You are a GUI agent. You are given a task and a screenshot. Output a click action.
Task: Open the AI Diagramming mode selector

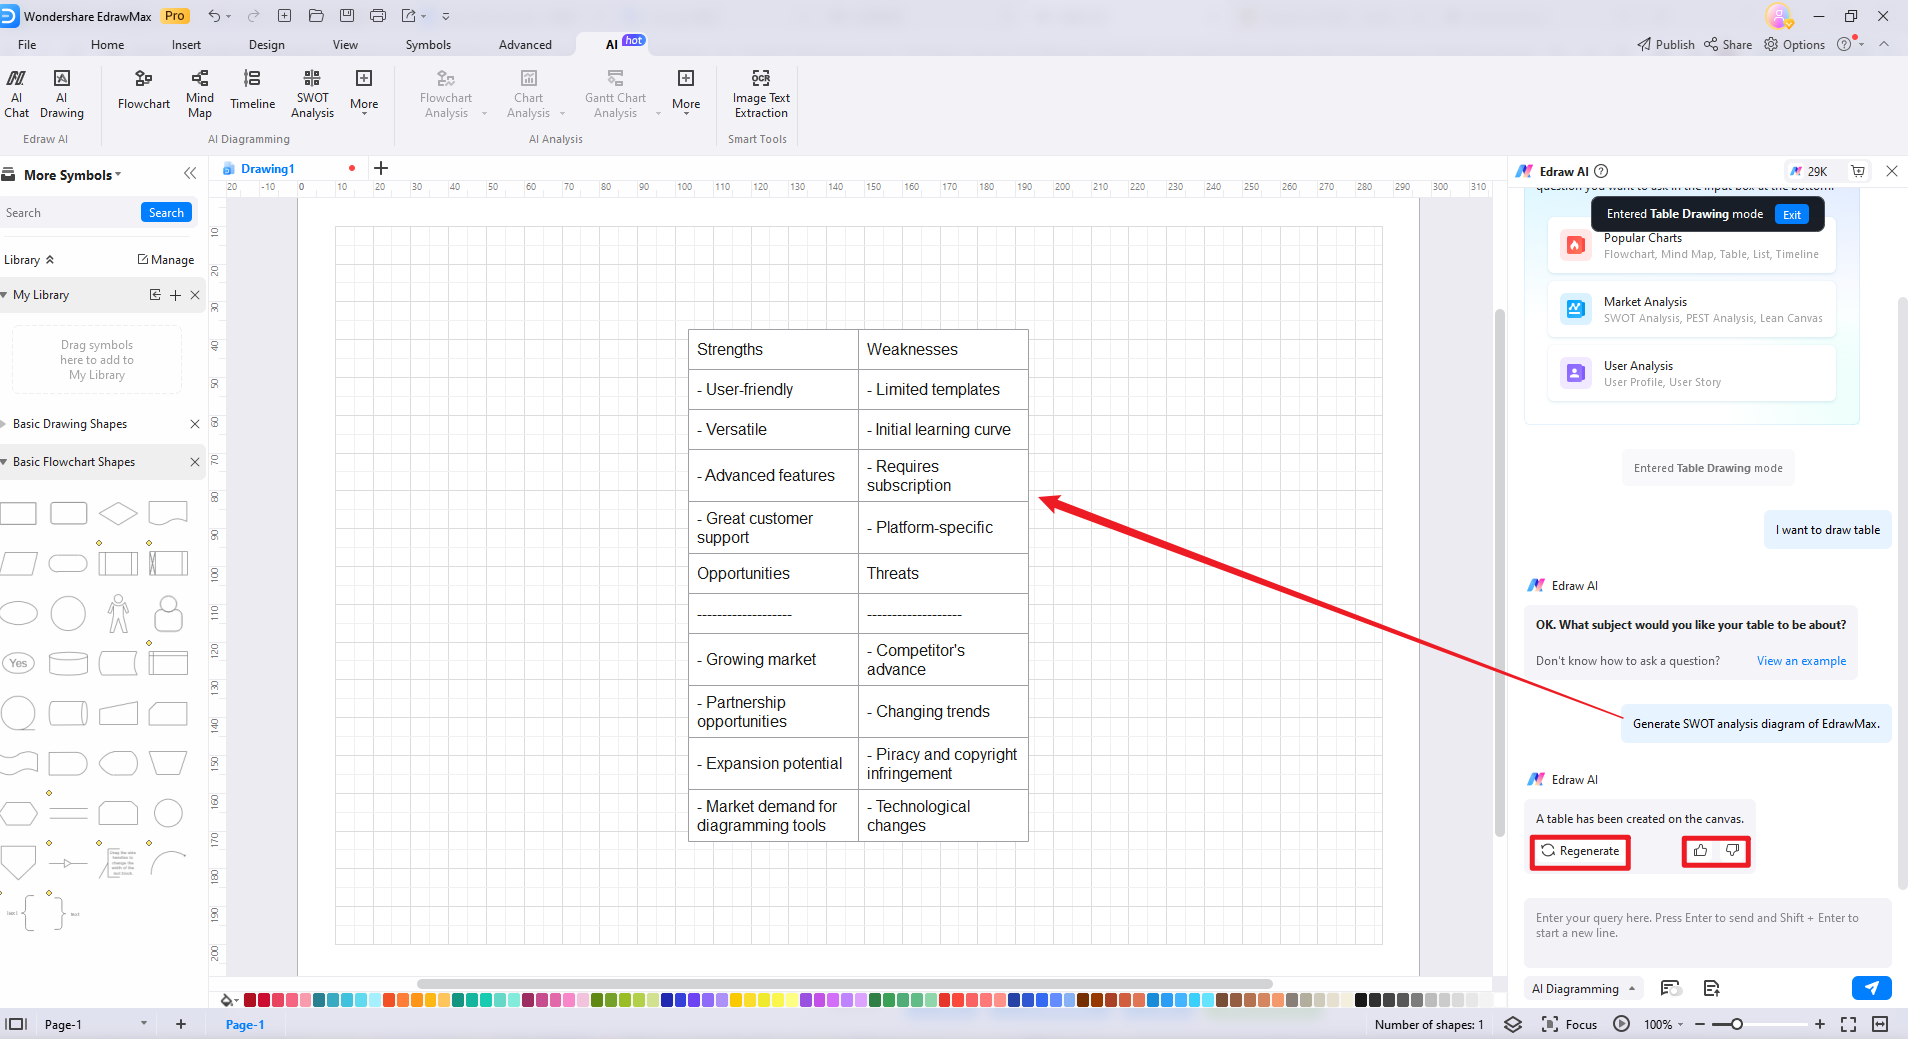[x=1583, y=988]
